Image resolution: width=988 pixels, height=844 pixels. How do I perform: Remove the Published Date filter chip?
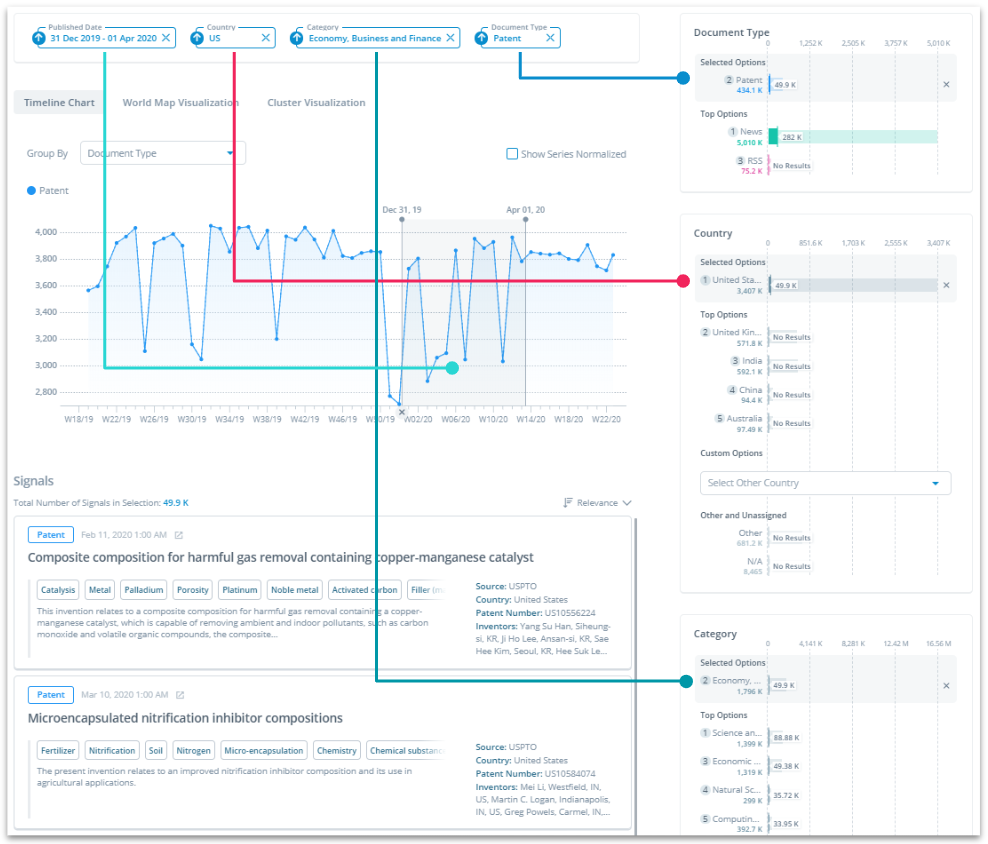tap(166, 38)
